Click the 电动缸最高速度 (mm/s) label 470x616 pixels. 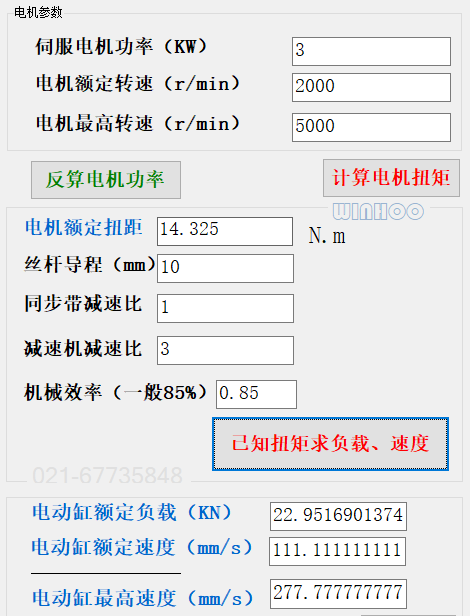point(143,598)
